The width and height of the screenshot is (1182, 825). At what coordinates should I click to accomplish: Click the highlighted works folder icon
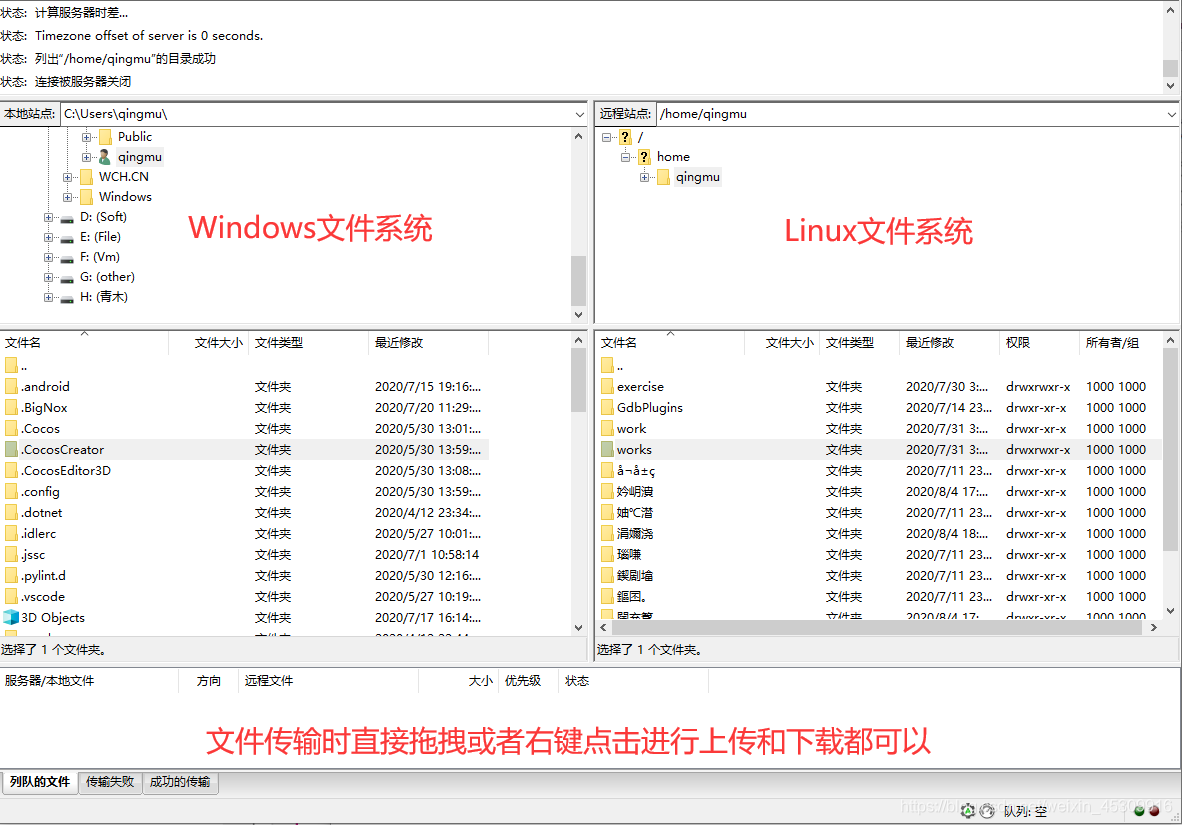point(608,449)
